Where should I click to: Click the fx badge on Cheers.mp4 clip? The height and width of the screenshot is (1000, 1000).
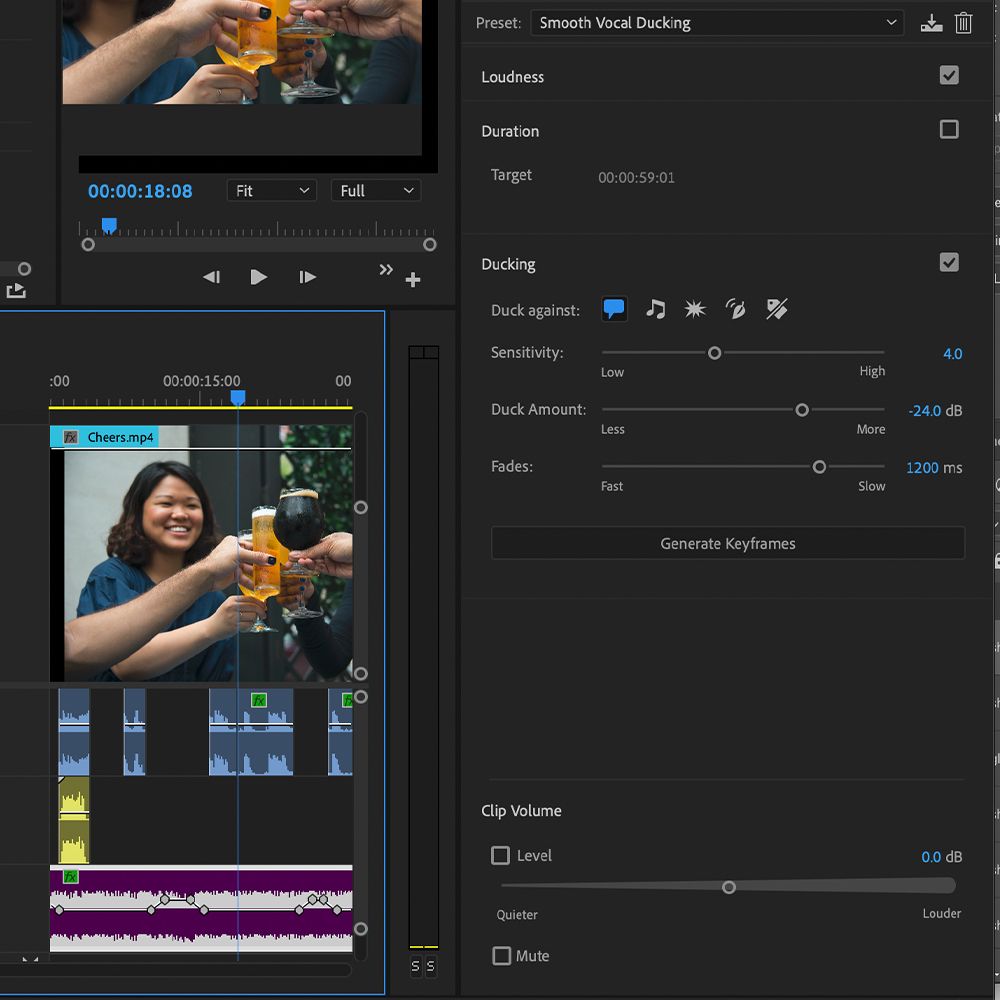[70, 437]
